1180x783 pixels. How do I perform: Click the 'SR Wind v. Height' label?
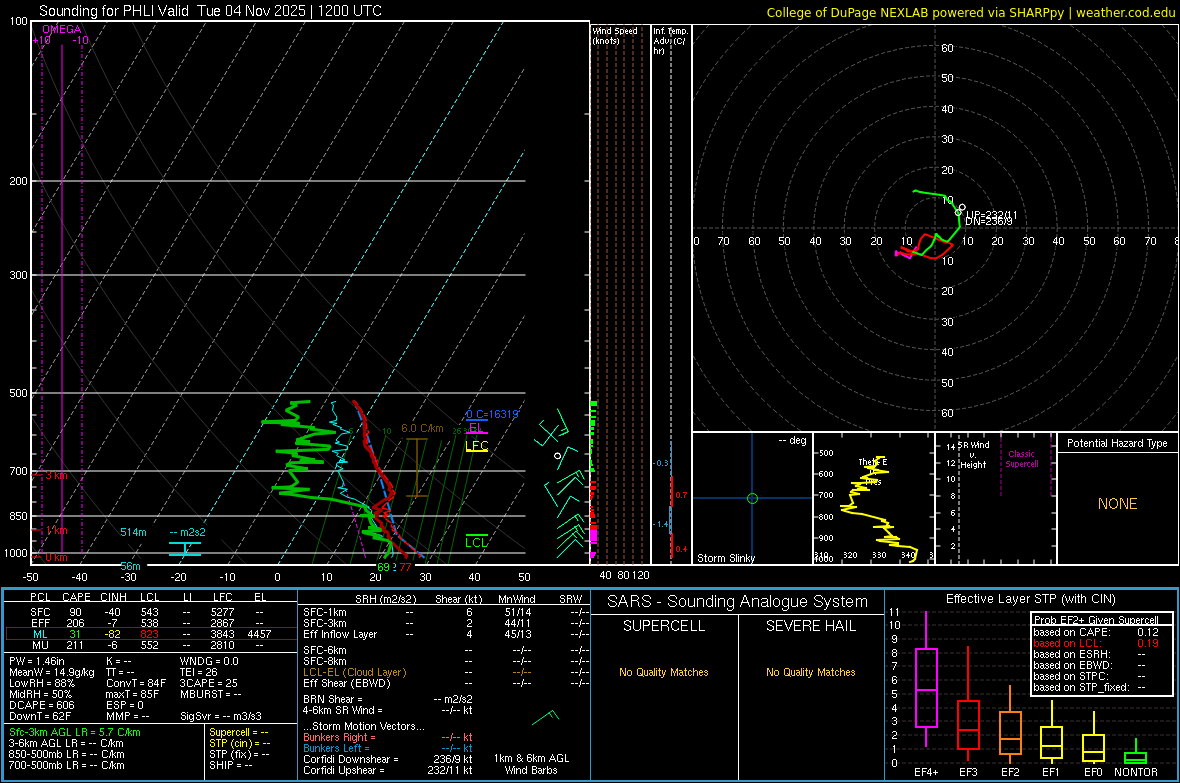pos(973,455)
